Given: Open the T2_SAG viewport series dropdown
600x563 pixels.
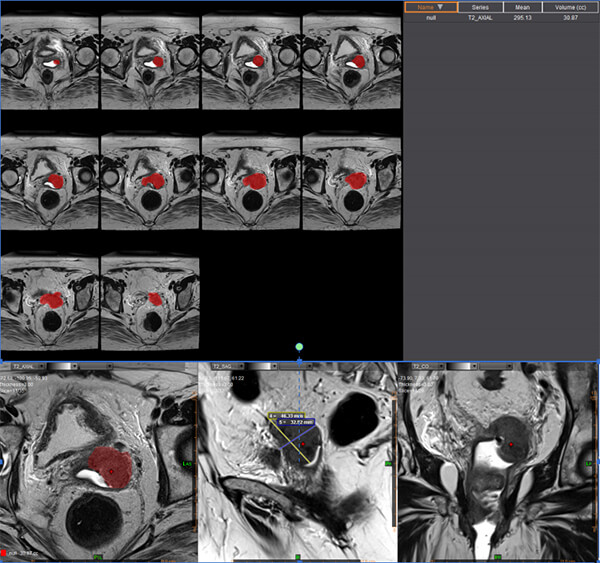Looking at the screenshot, I should tap(229, 367).
